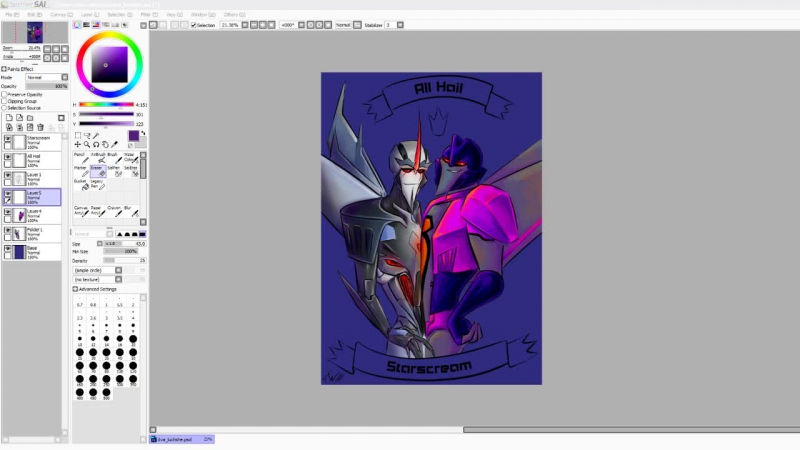Select the AirBrush tool
800x450 pixels.
97,158
